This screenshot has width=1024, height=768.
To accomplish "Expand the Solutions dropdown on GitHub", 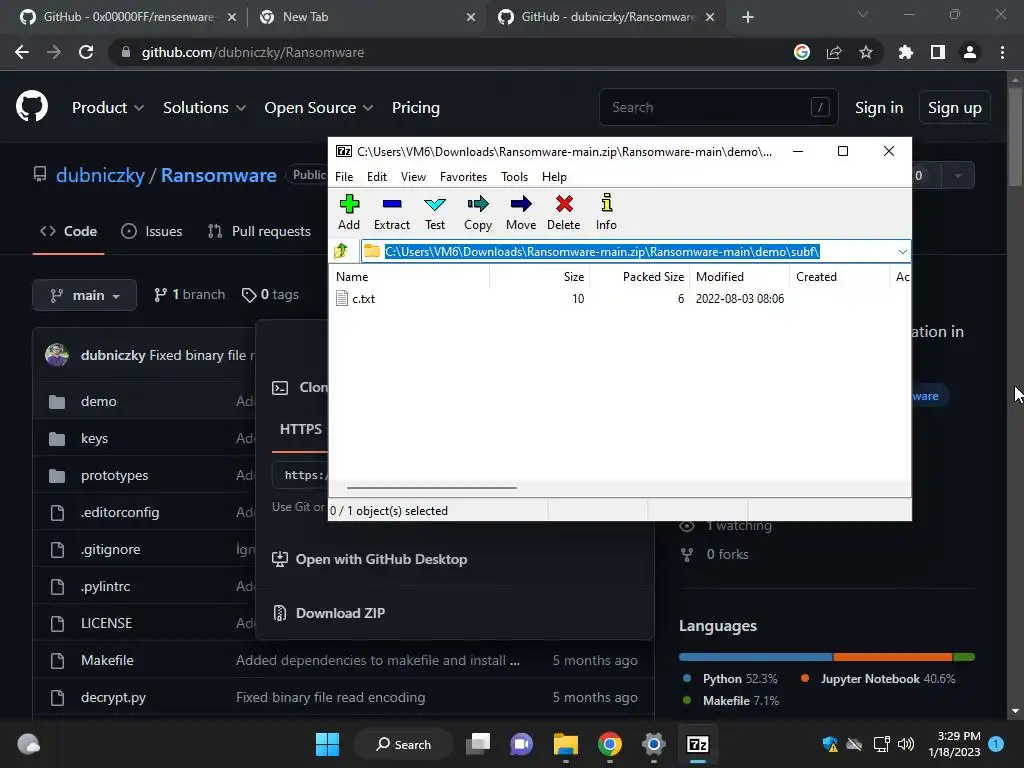I will click(x=204, y=108).
